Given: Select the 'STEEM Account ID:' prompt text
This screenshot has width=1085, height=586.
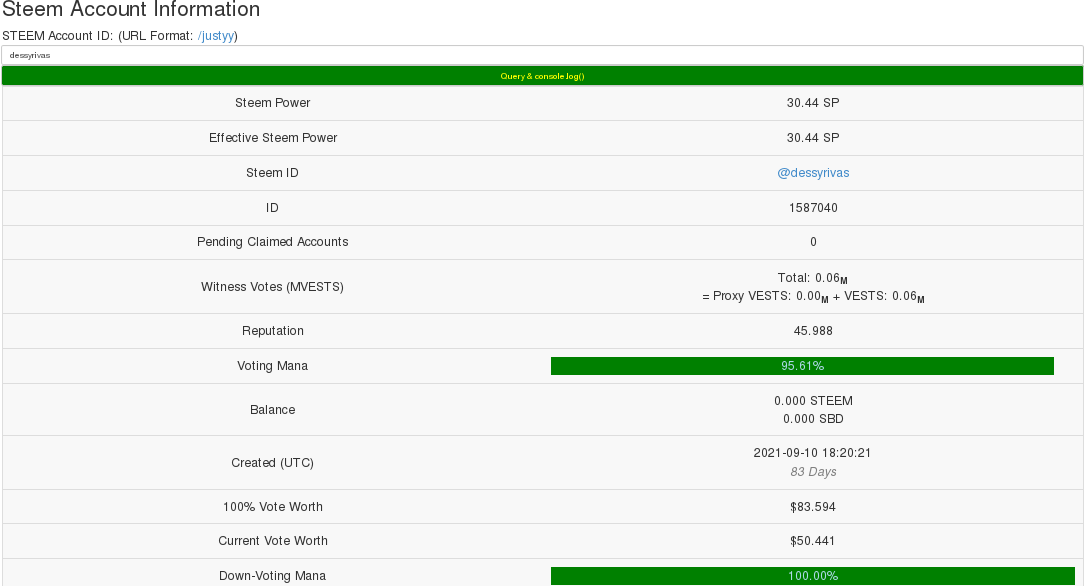Looking at the screenshot, I should [x=58, y=36].
